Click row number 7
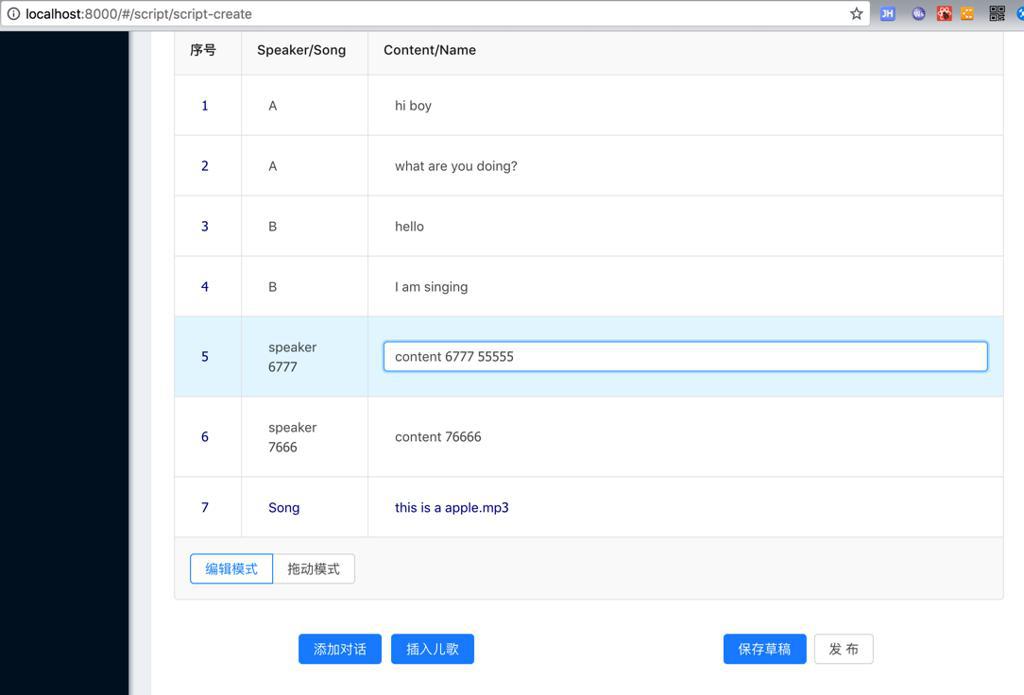The height and width of the screenshot is (695, 1024). [205, 508]
